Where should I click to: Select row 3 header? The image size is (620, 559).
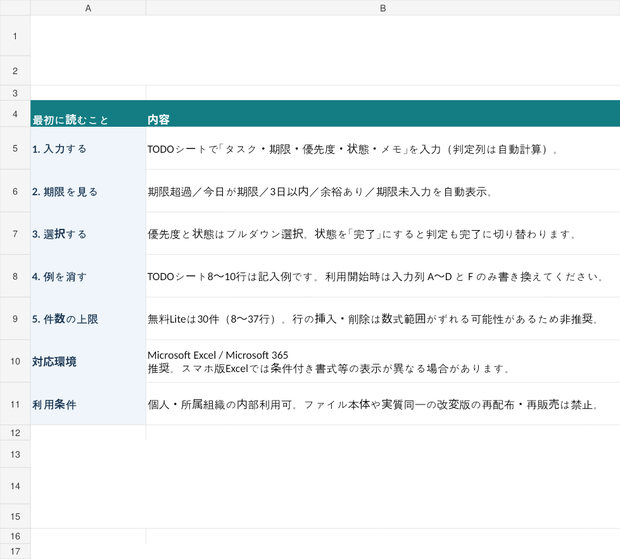point(15,93)
